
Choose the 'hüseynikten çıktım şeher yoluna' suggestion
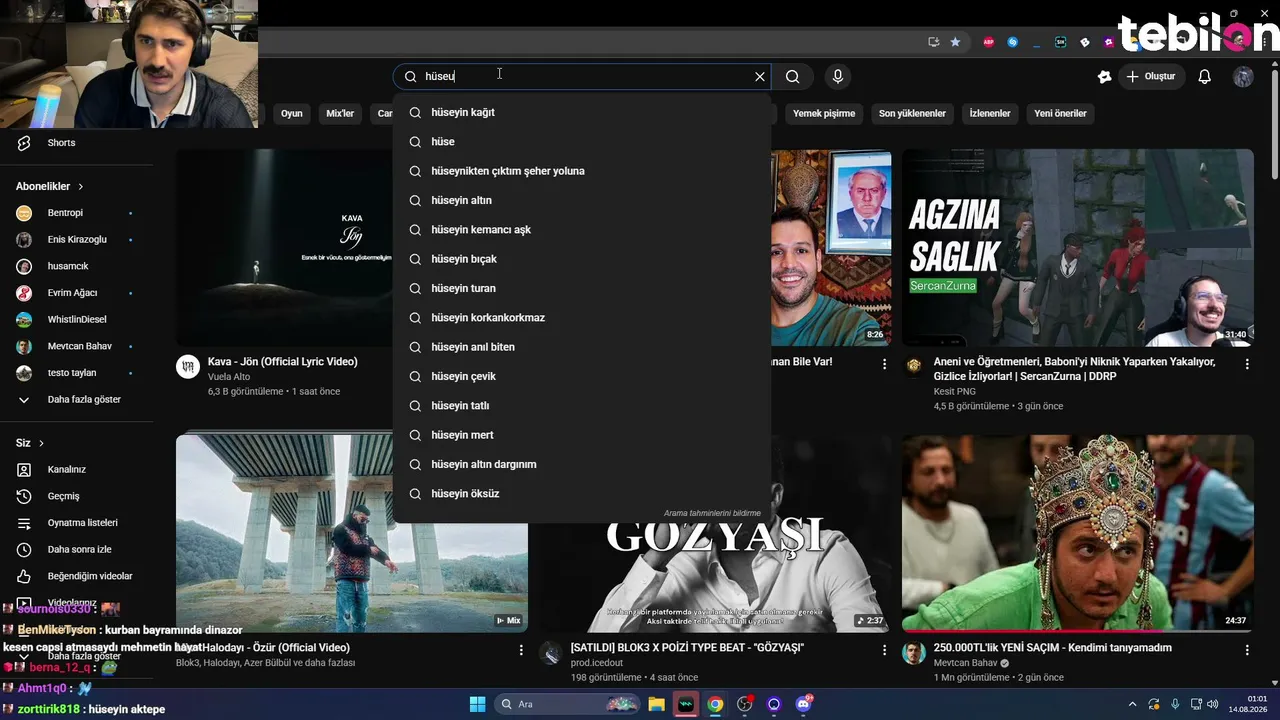click(x=582, y=171)
